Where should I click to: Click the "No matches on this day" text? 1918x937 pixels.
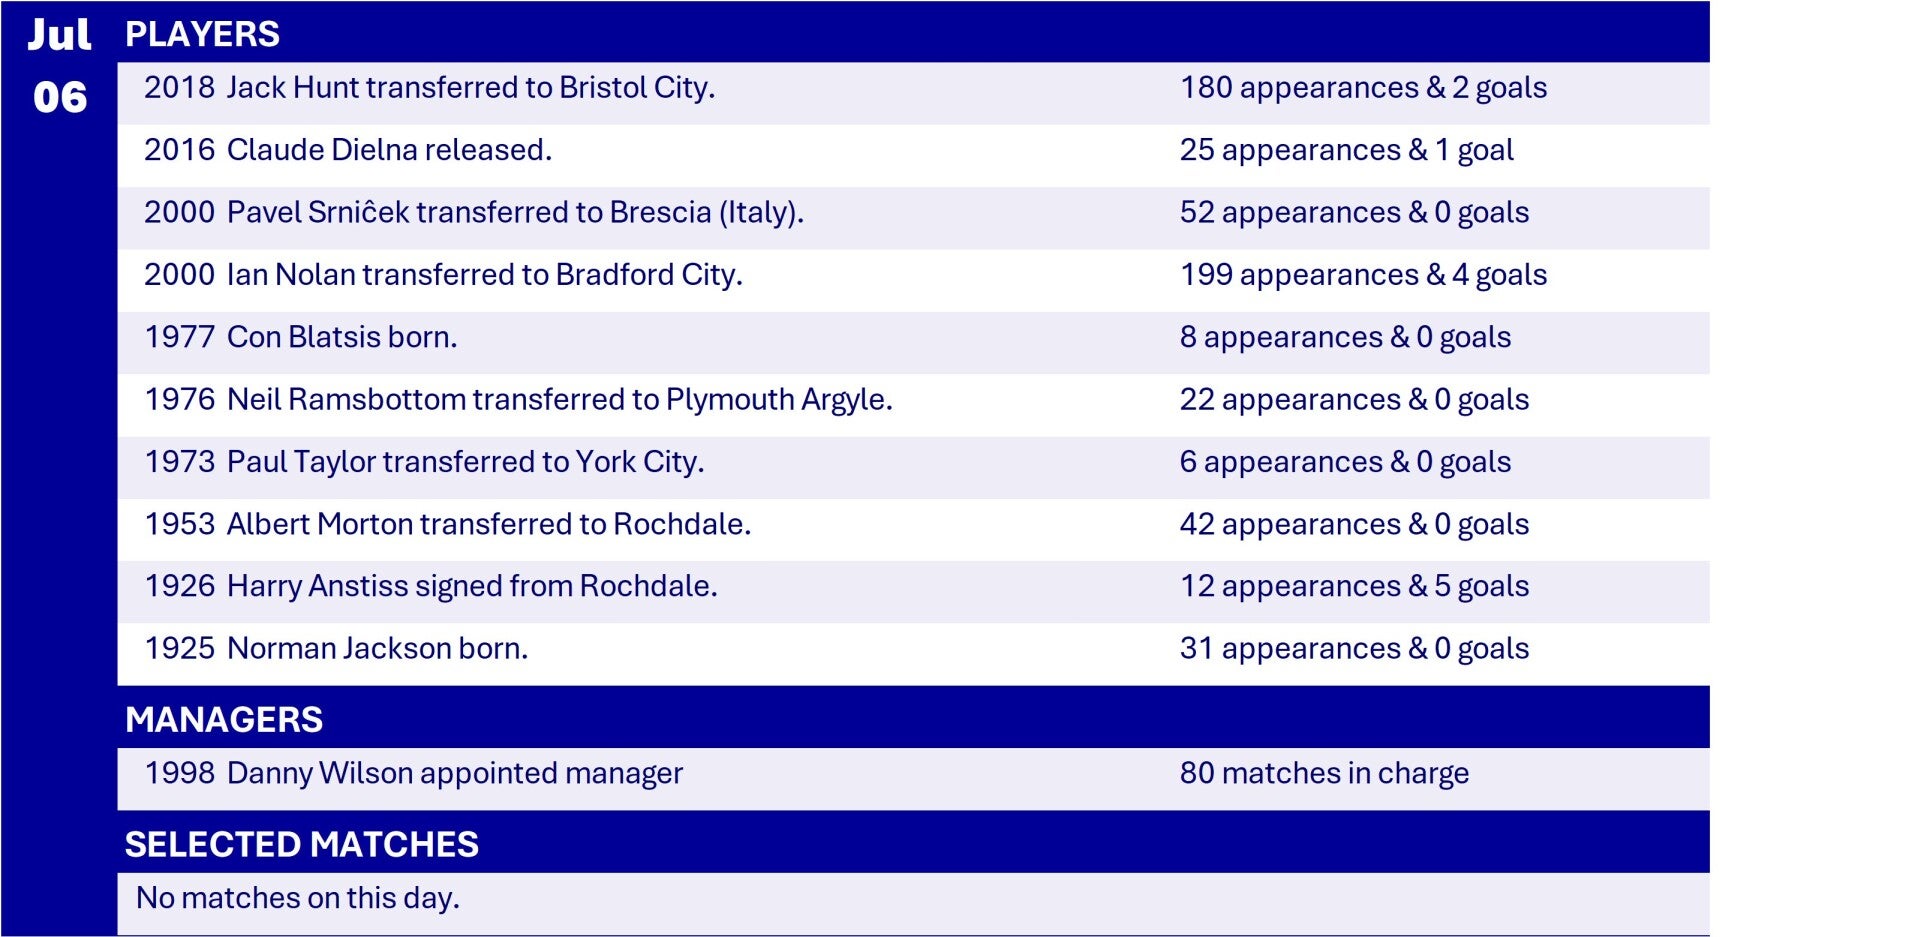pyautogui.click(x=298, y=898)
